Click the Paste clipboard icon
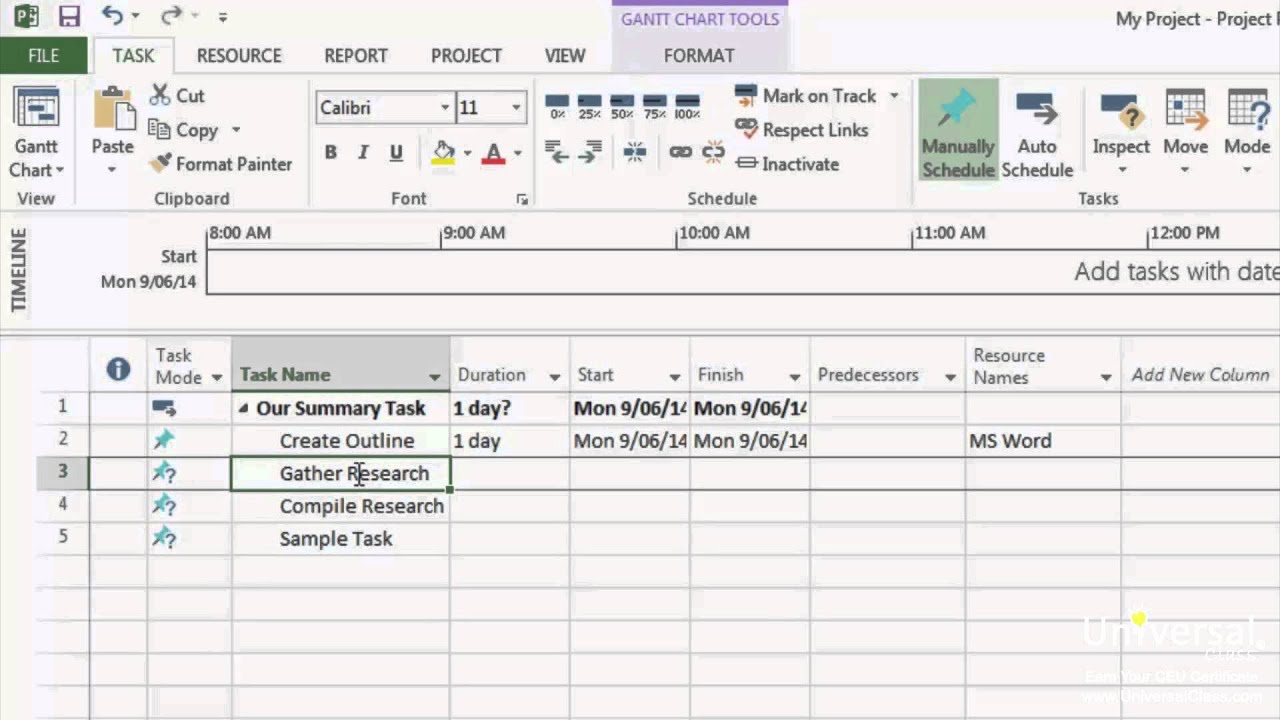 click(113, 110)
